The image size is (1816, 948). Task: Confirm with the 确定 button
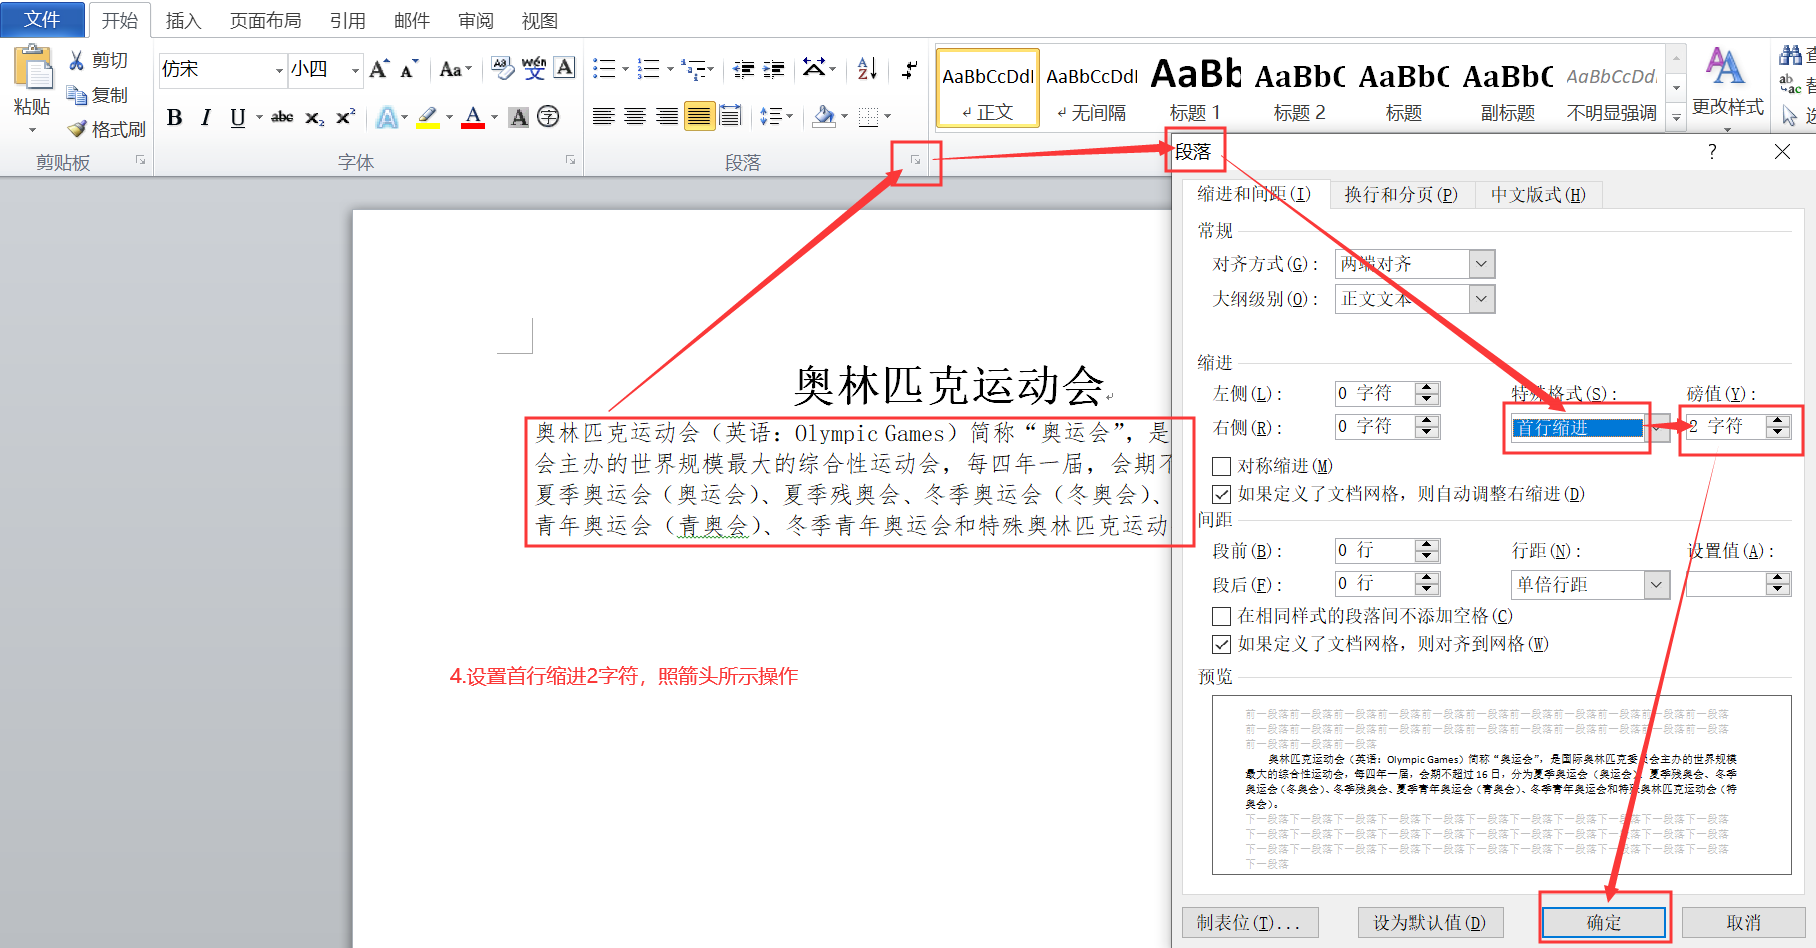[1604, 922]
